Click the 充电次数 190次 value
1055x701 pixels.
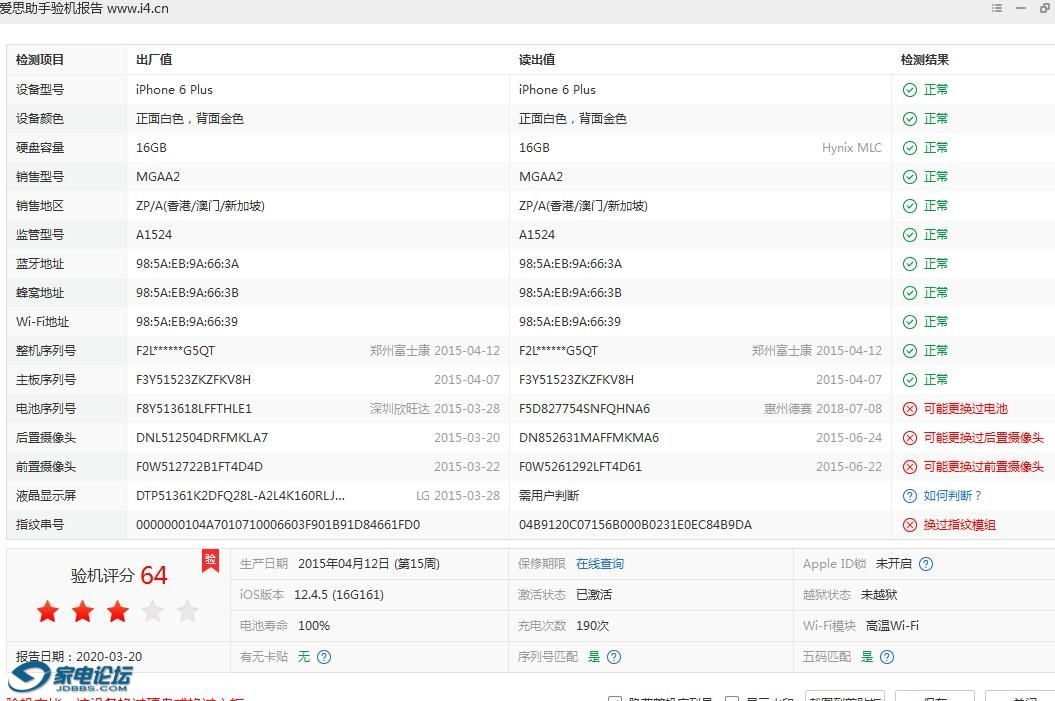pos(592,626)
